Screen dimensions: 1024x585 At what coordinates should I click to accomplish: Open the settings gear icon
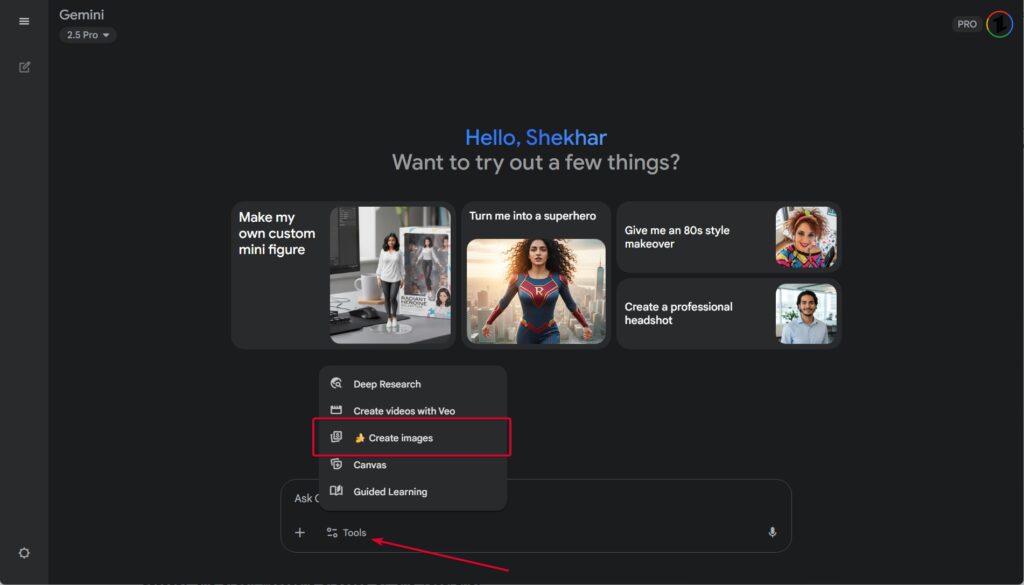[x=24, y=553]
